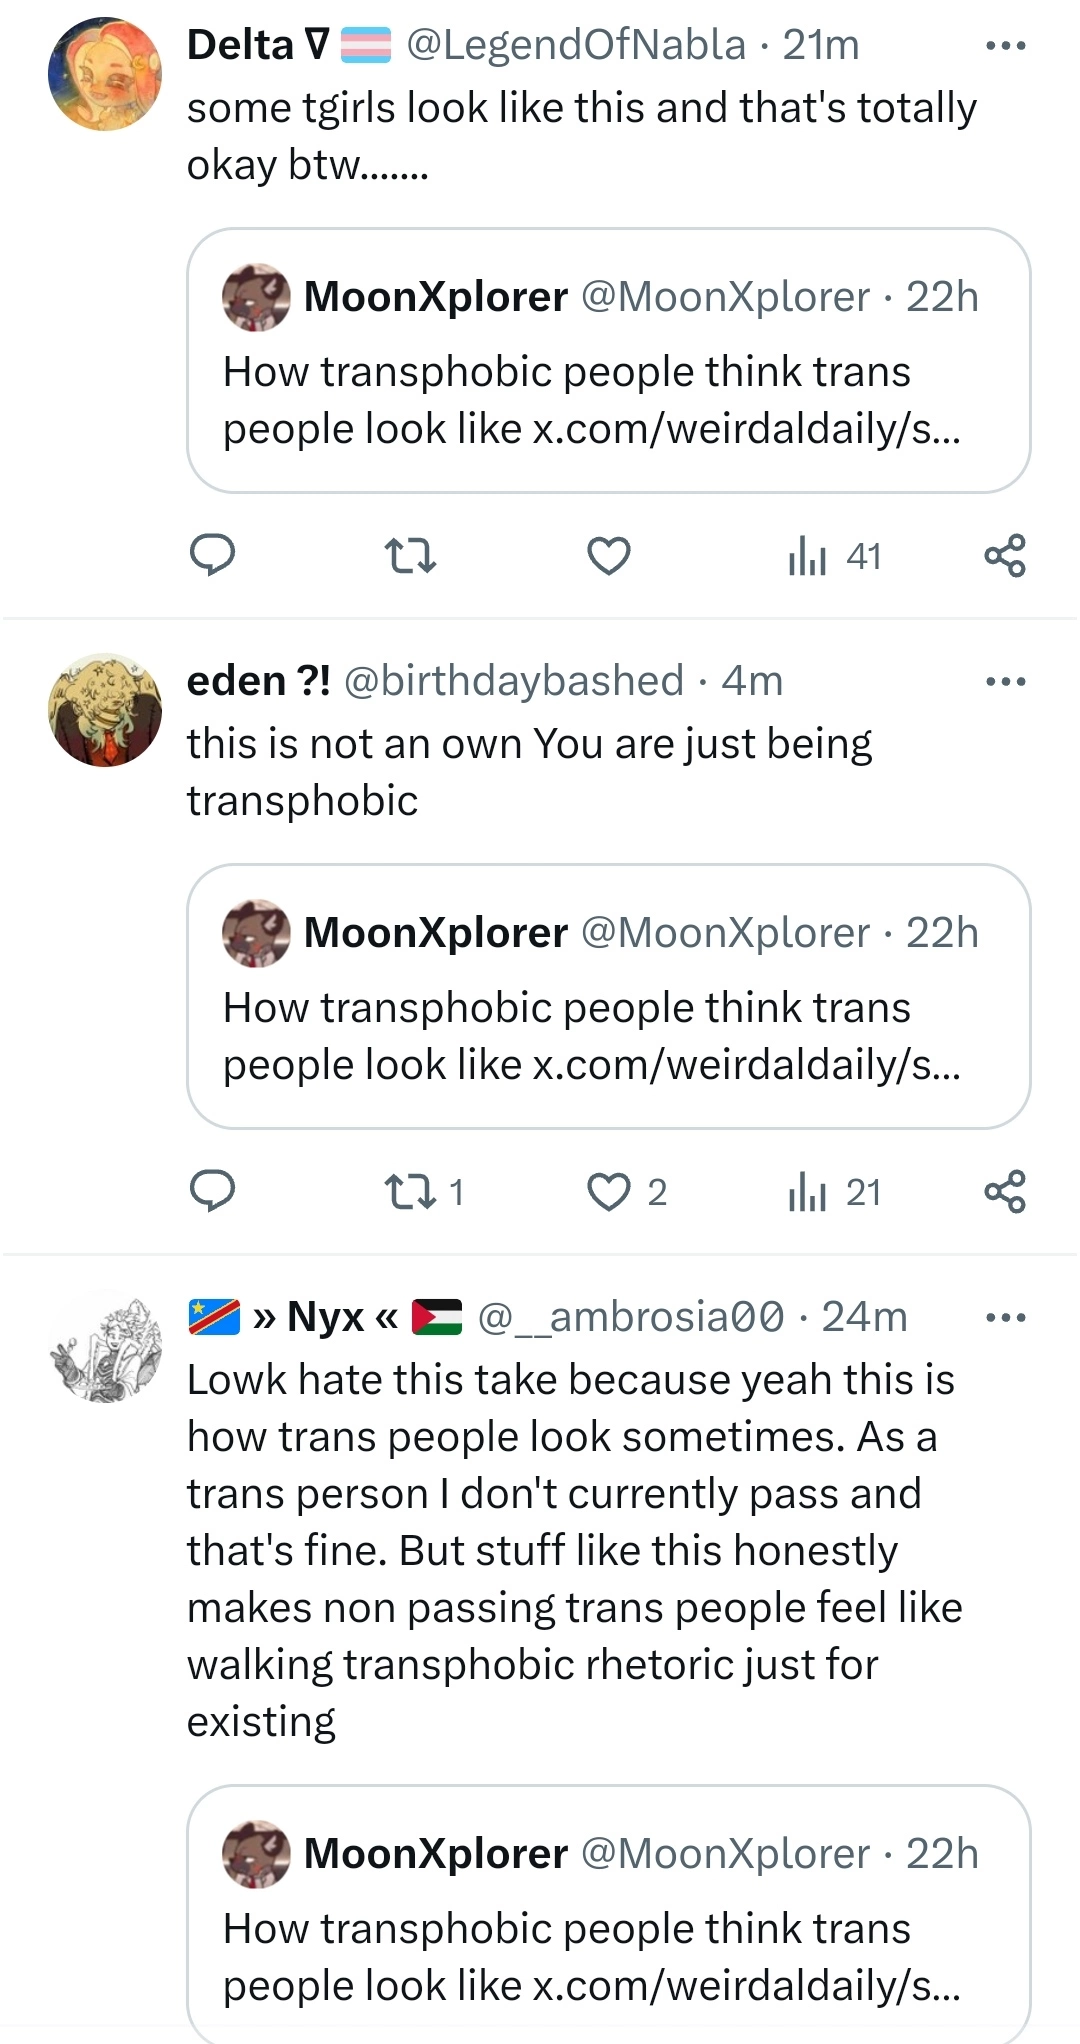View analytics showing 21 views
The height and width of the screenshot is (2044, 1080).
tap(834, 1192)
